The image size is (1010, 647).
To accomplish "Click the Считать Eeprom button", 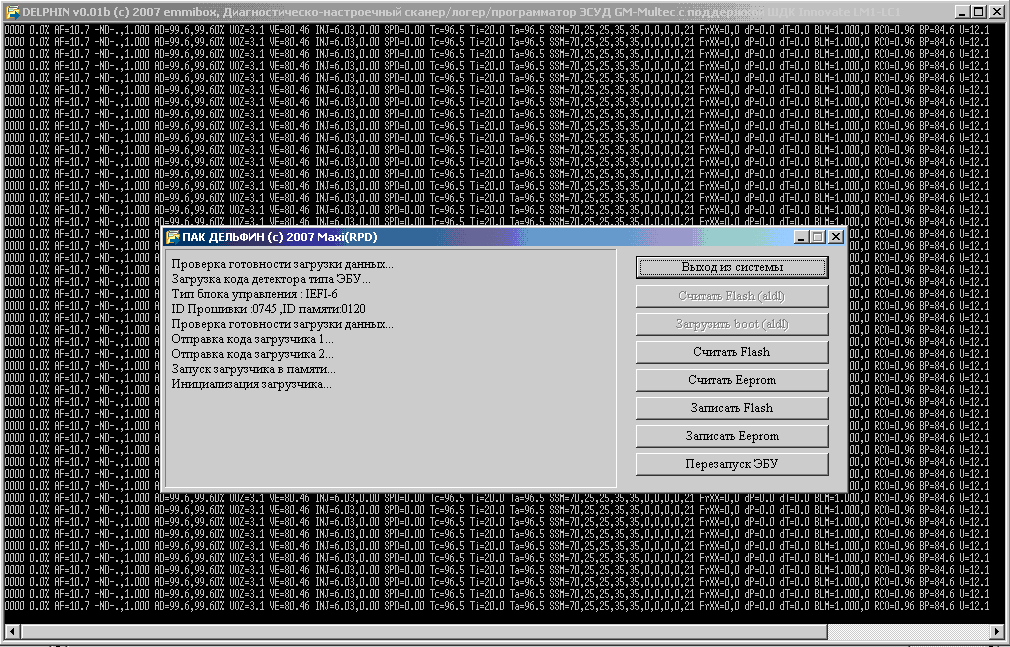I will [x=732, y=380].
